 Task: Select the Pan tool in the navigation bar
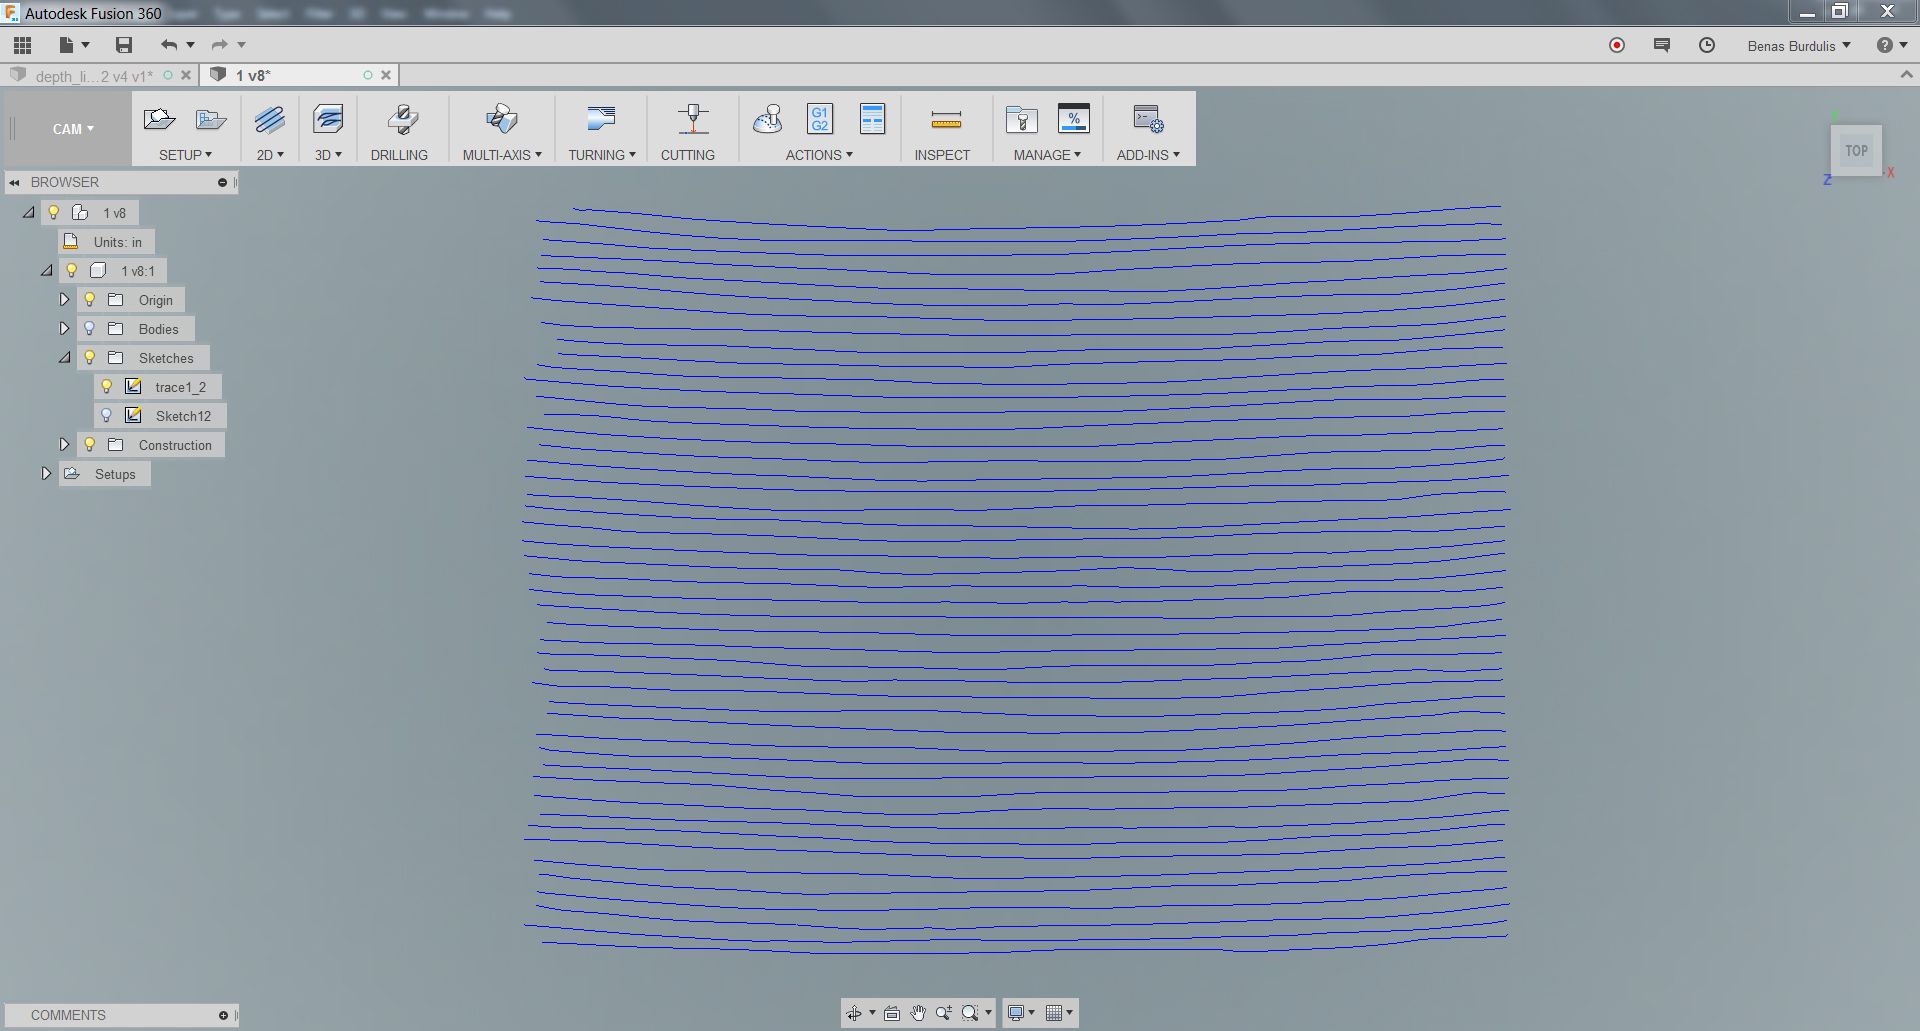pyautogui.click(x=917, y=1012)
